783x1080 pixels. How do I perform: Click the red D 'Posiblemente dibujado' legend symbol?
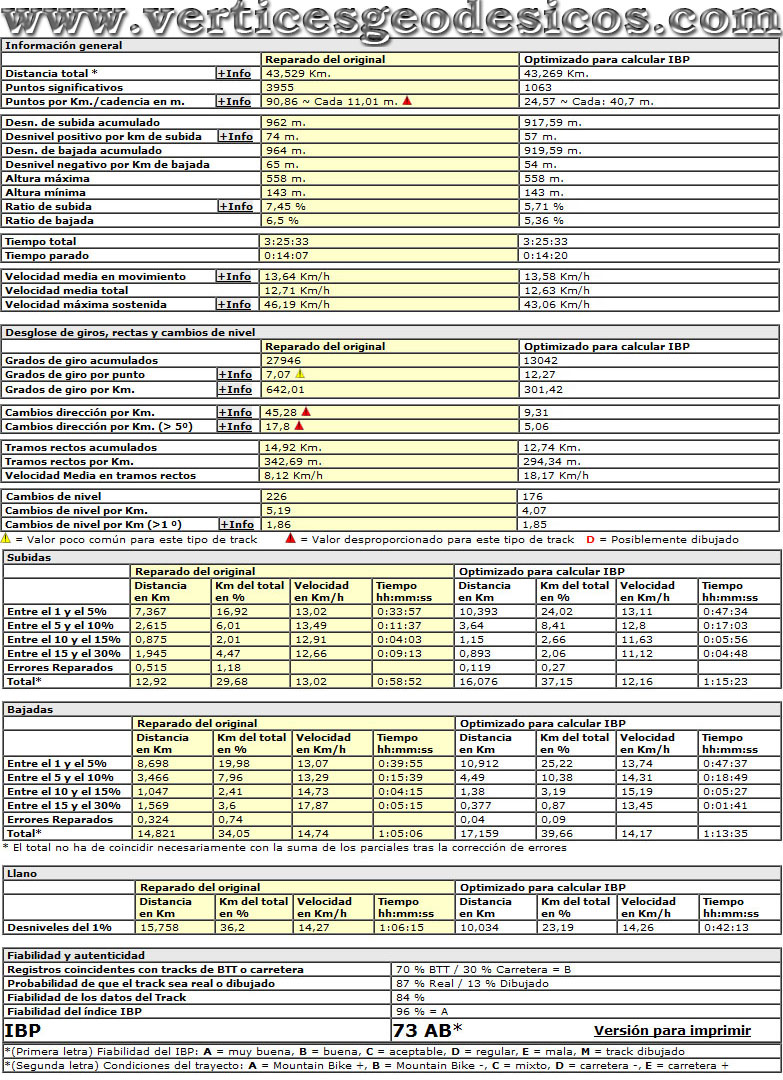tap(590, 540)
